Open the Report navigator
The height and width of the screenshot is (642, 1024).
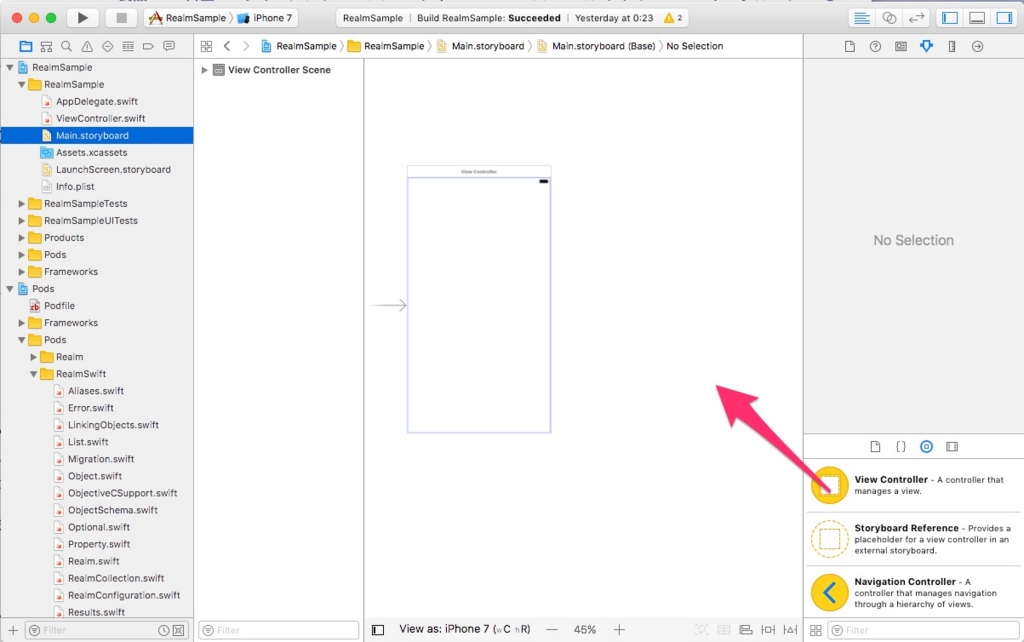pyautogui.click(x=169, y=46)
